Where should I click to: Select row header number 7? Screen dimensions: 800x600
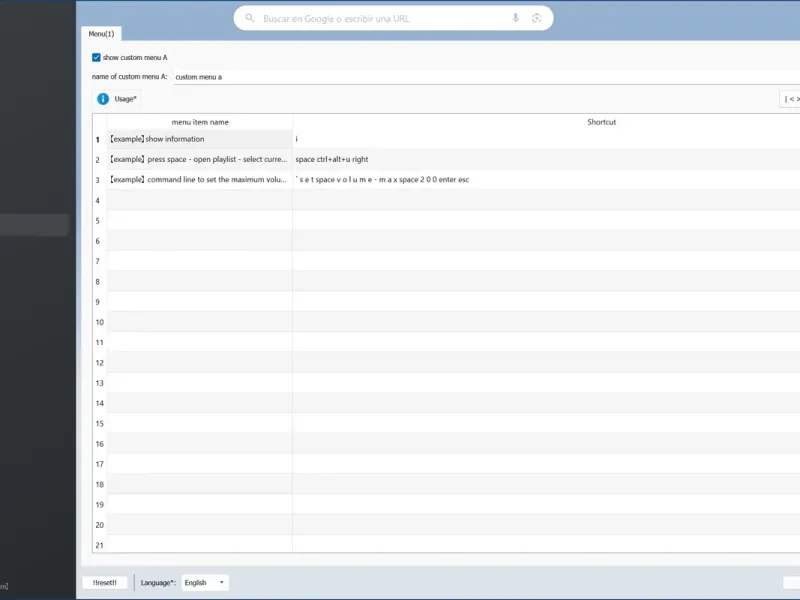coord(100,261)
